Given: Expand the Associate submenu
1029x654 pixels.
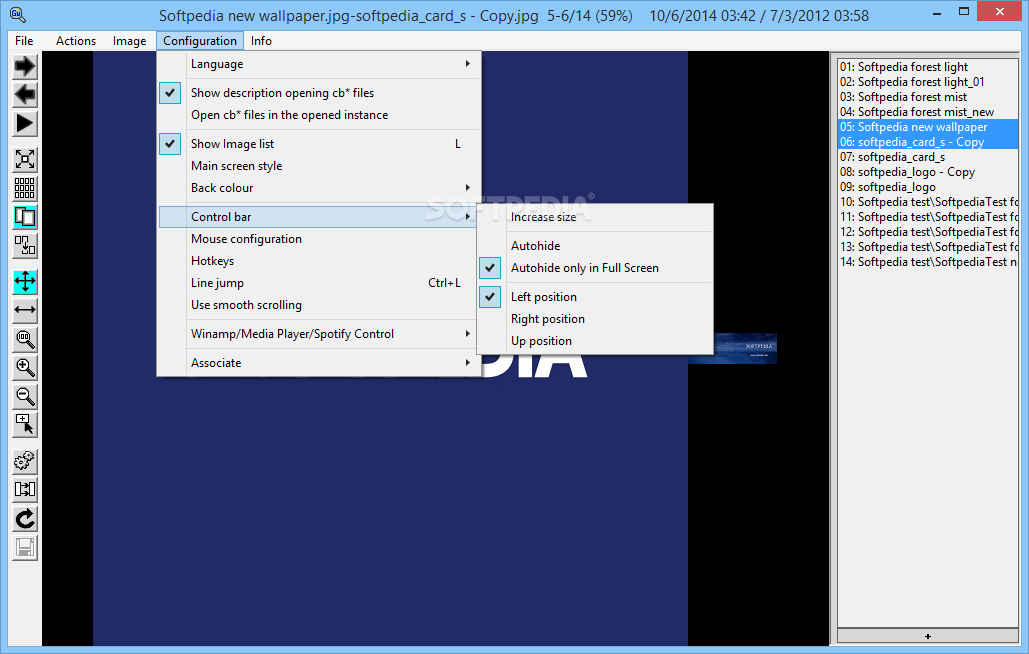Looking at the screenshot, I should 319,363.
